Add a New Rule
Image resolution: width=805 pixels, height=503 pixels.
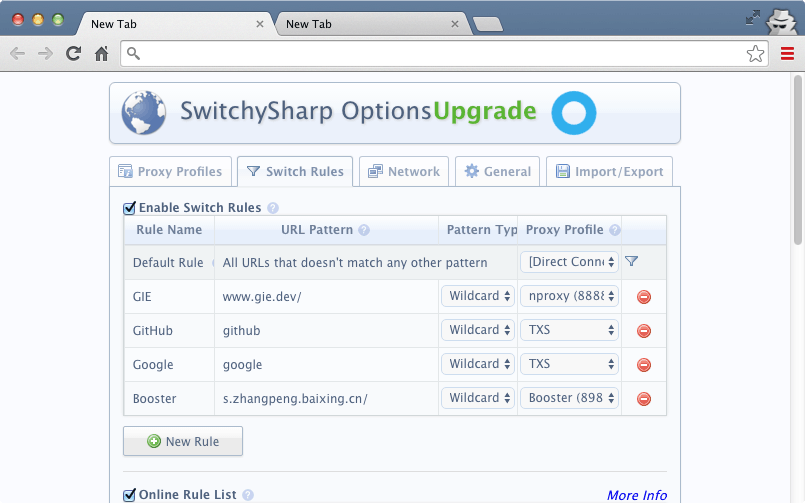click(x=183, y=441)
